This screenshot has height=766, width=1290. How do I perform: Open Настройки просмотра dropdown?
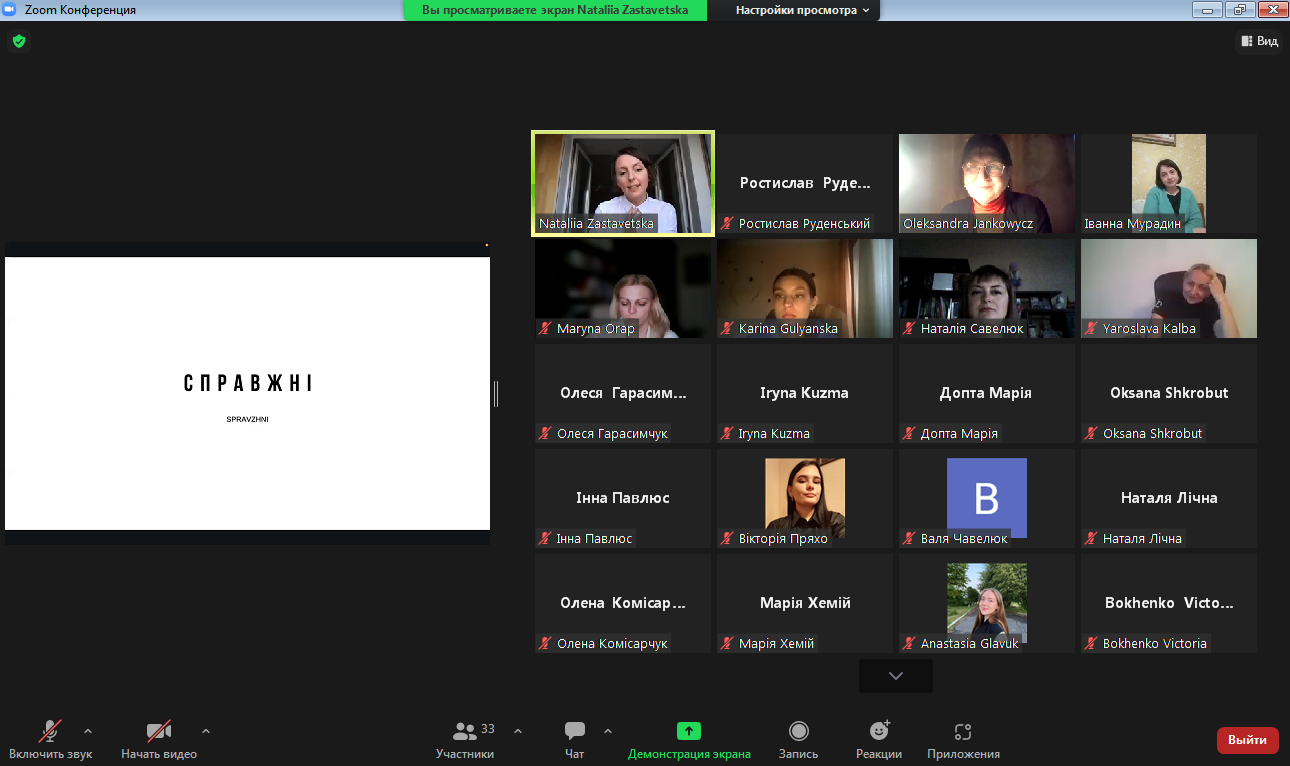802,10
